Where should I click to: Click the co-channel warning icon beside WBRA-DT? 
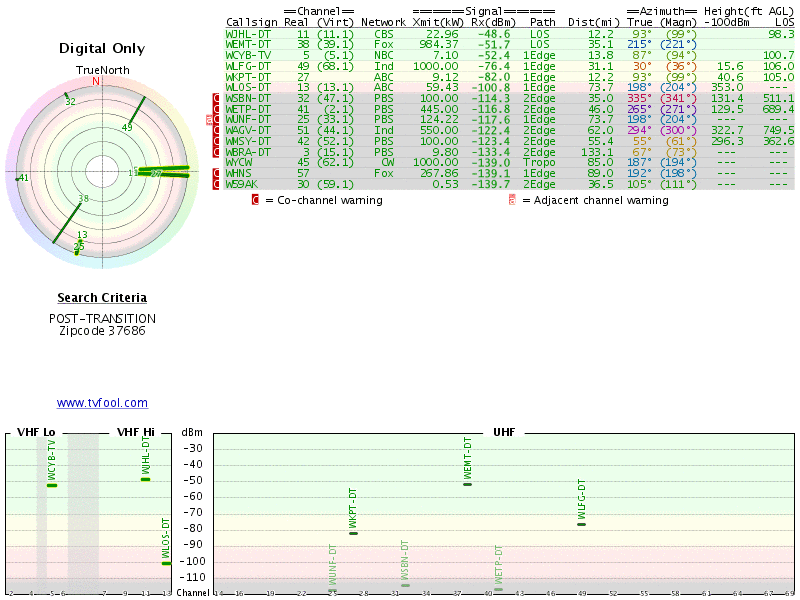pos(216,152)
